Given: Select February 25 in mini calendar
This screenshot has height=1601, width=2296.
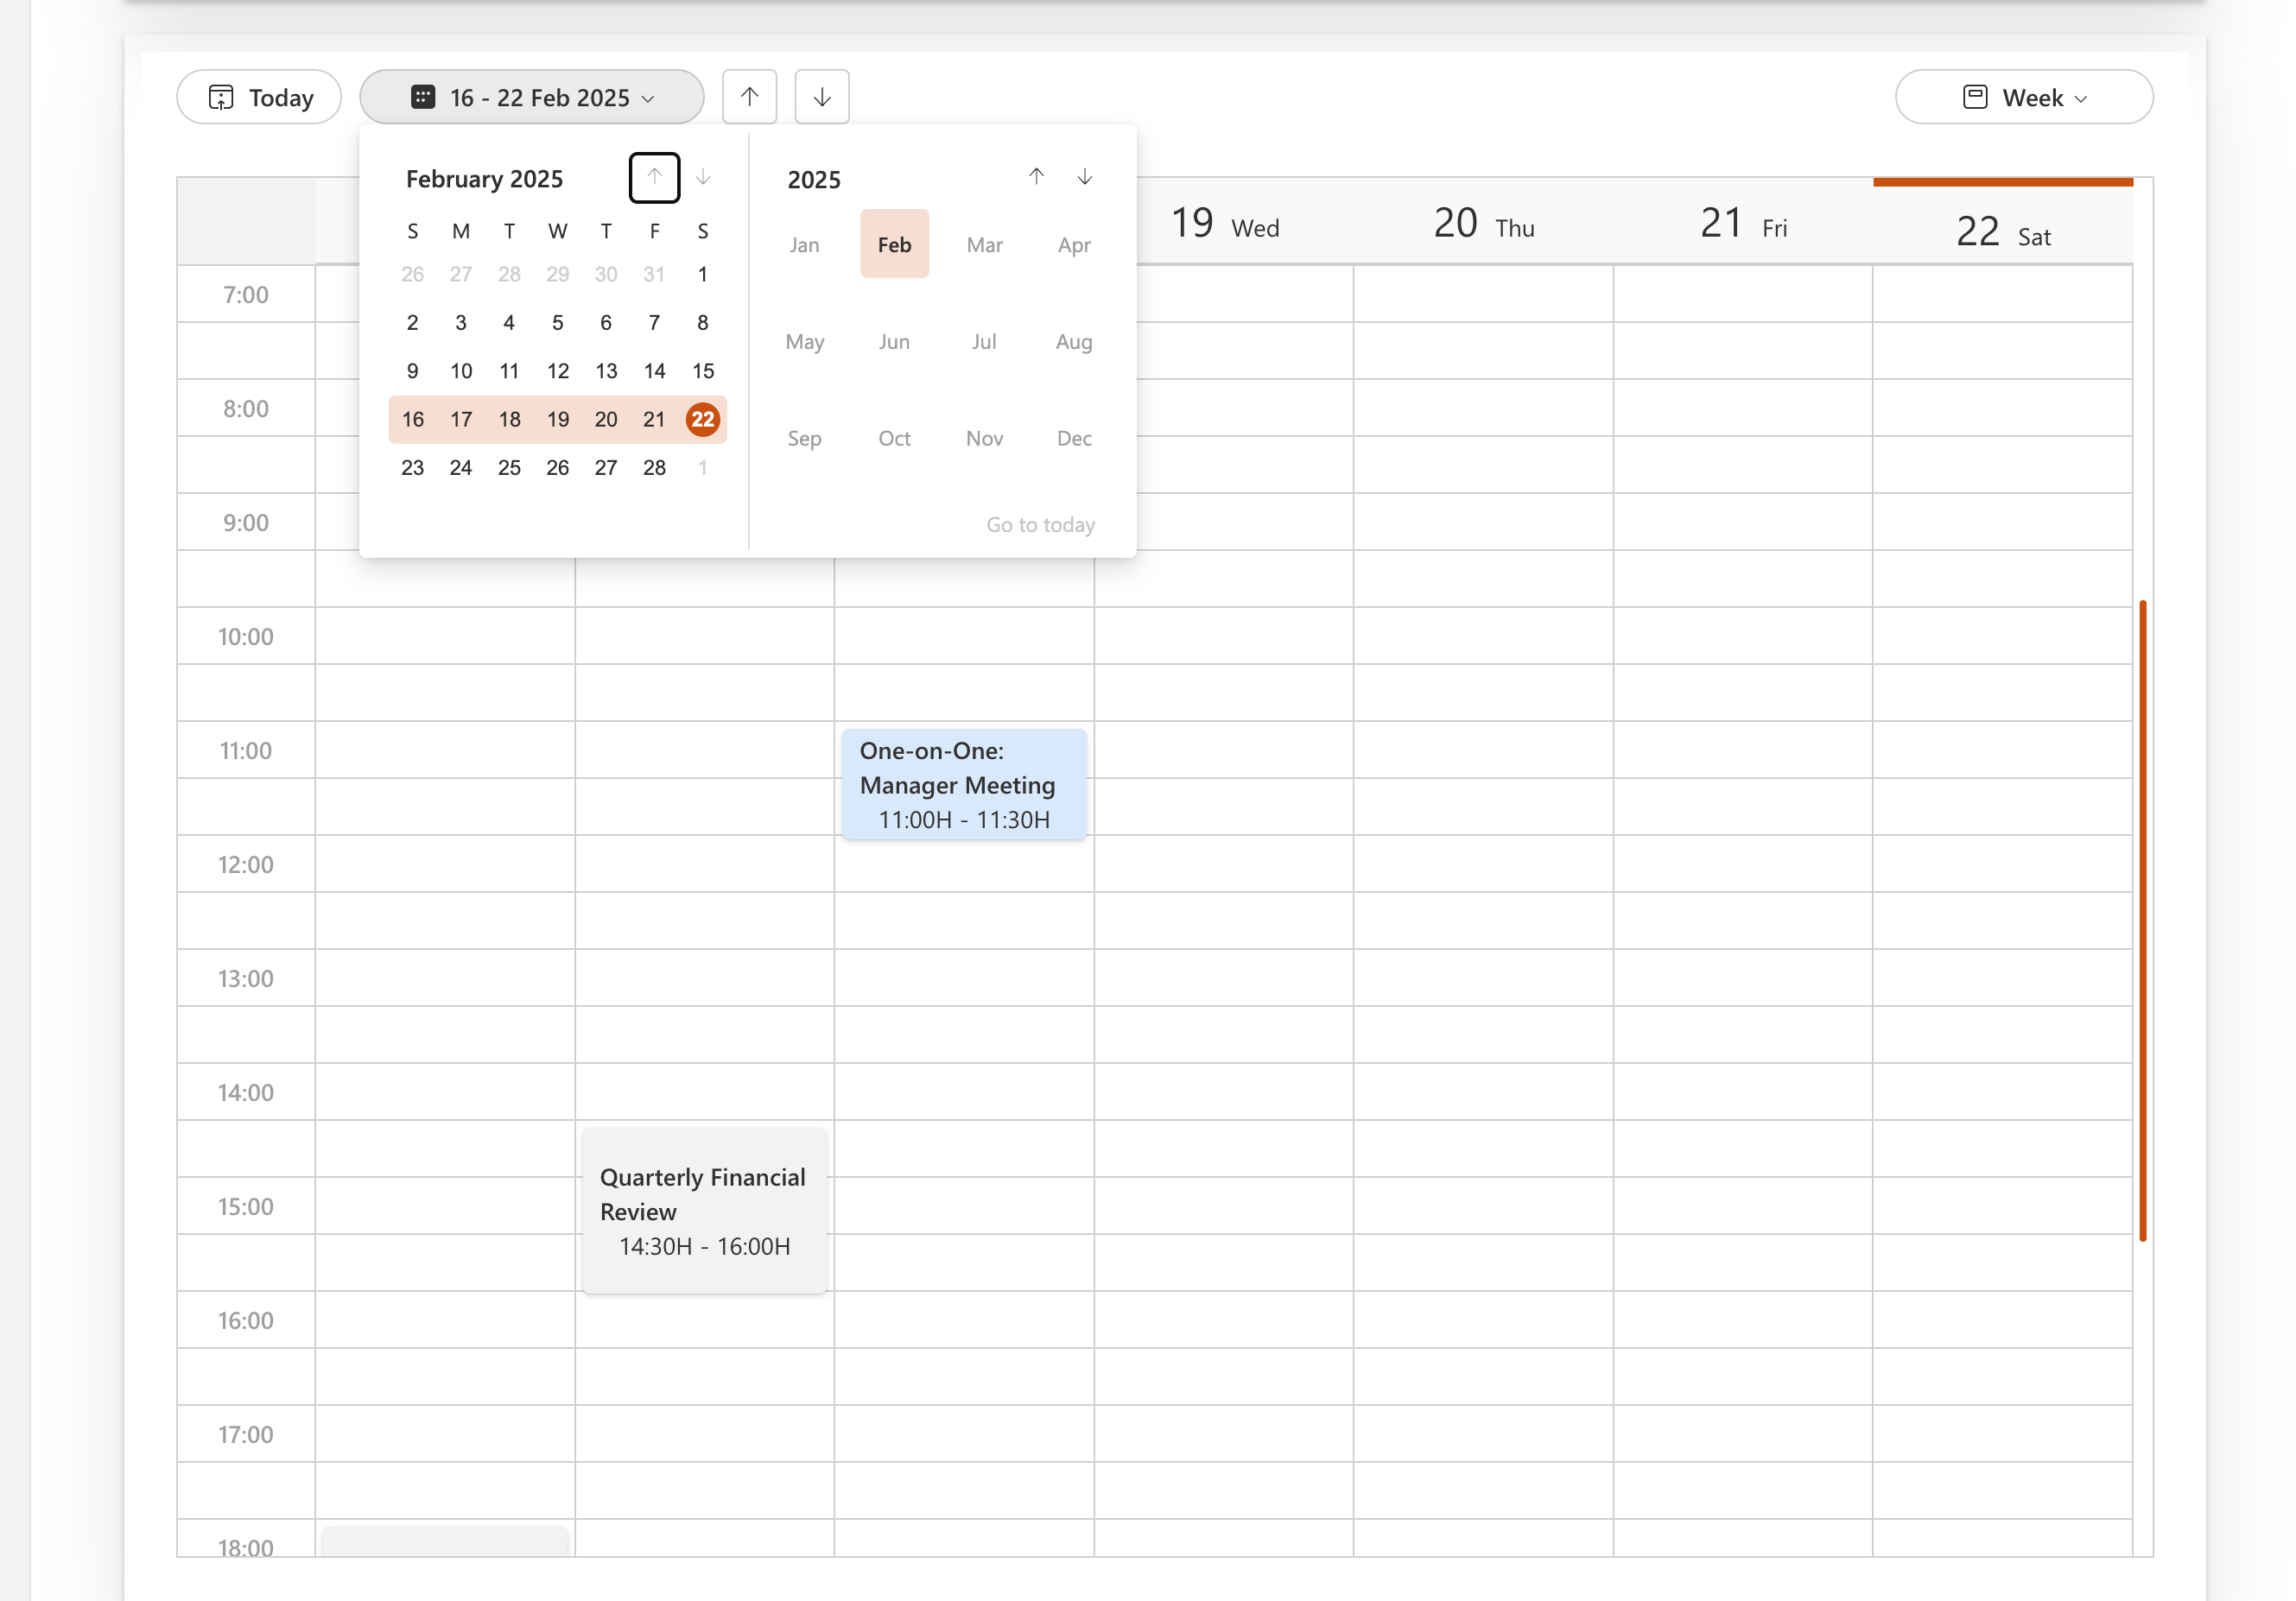Looking at the screenshot, I should click(509, 467).
